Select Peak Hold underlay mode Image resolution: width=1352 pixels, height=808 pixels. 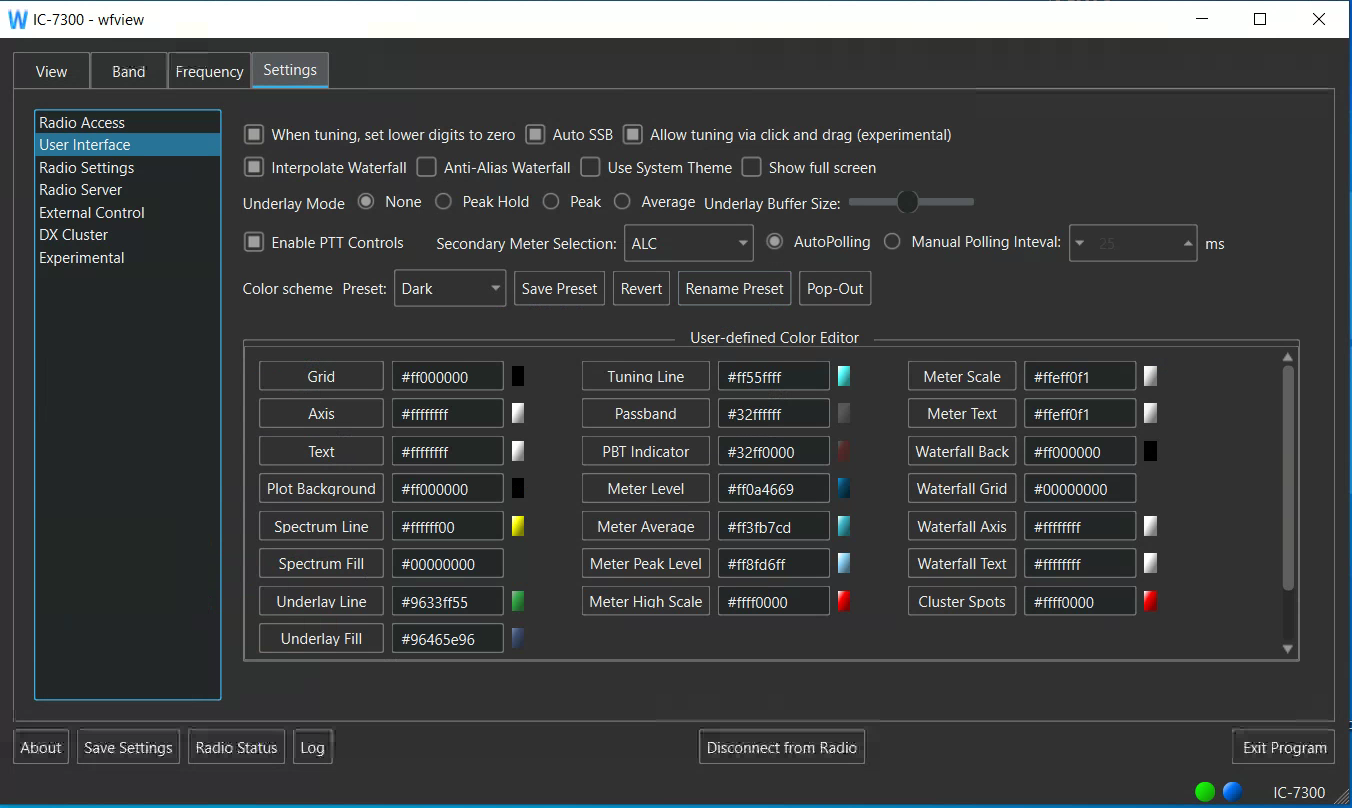pos(443,201)
